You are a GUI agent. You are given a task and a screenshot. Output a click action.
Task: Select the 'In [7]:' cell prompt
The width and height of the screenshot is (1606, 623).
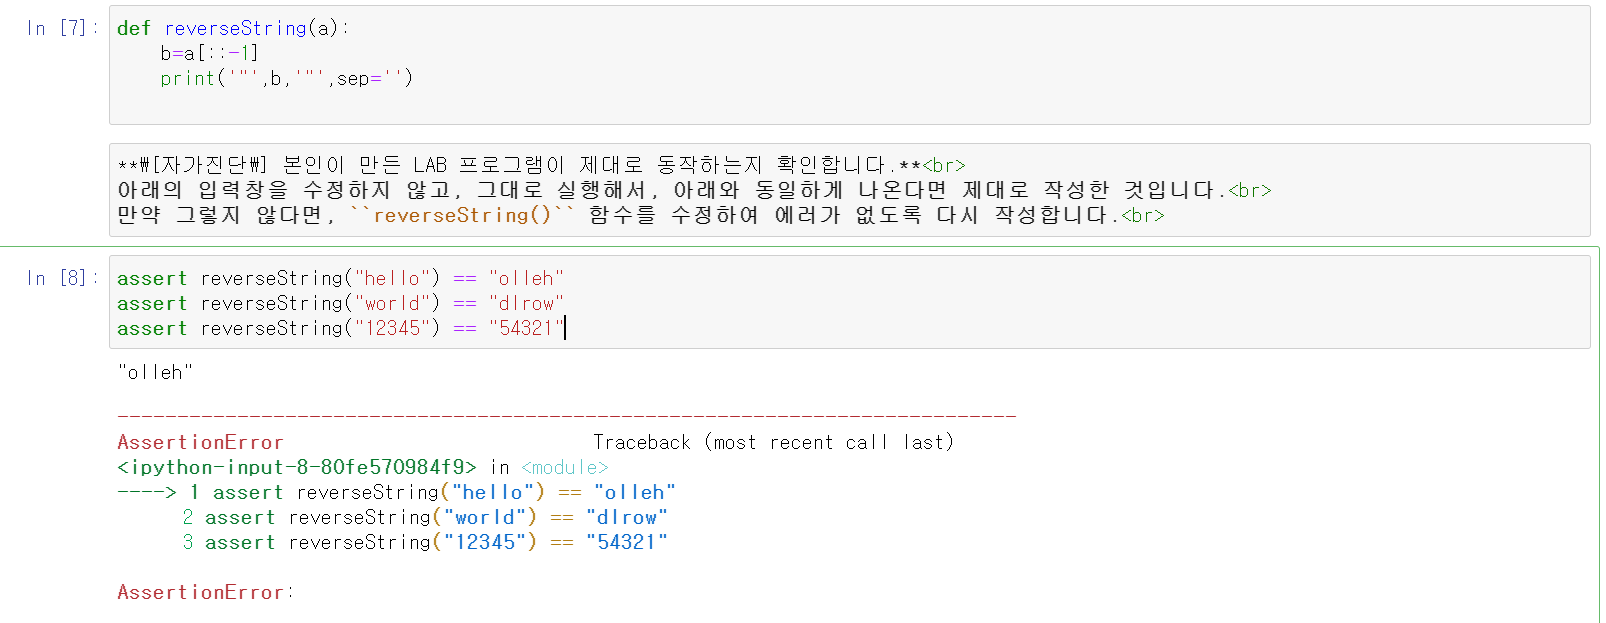pos(62,28)
